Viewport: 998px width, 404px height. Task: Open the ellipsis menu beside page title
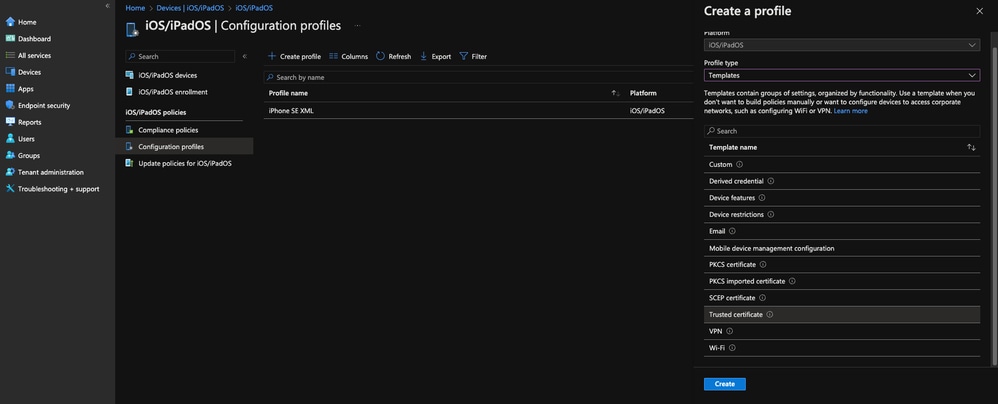coord(358,26)
